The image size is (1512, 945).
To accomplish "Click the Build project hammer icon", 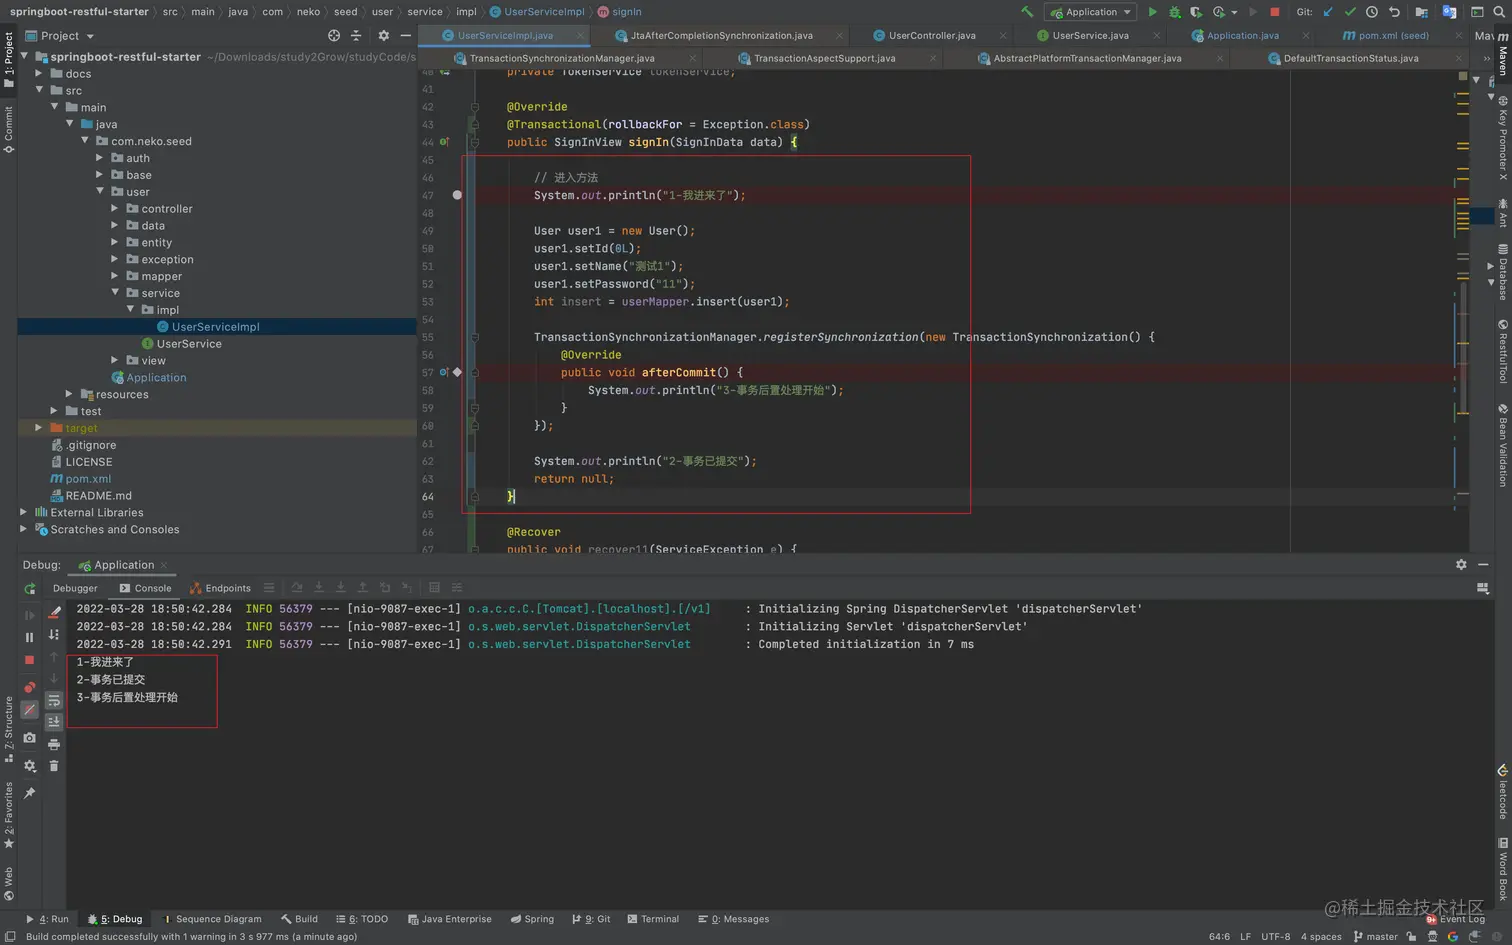I will point(1027,12).
